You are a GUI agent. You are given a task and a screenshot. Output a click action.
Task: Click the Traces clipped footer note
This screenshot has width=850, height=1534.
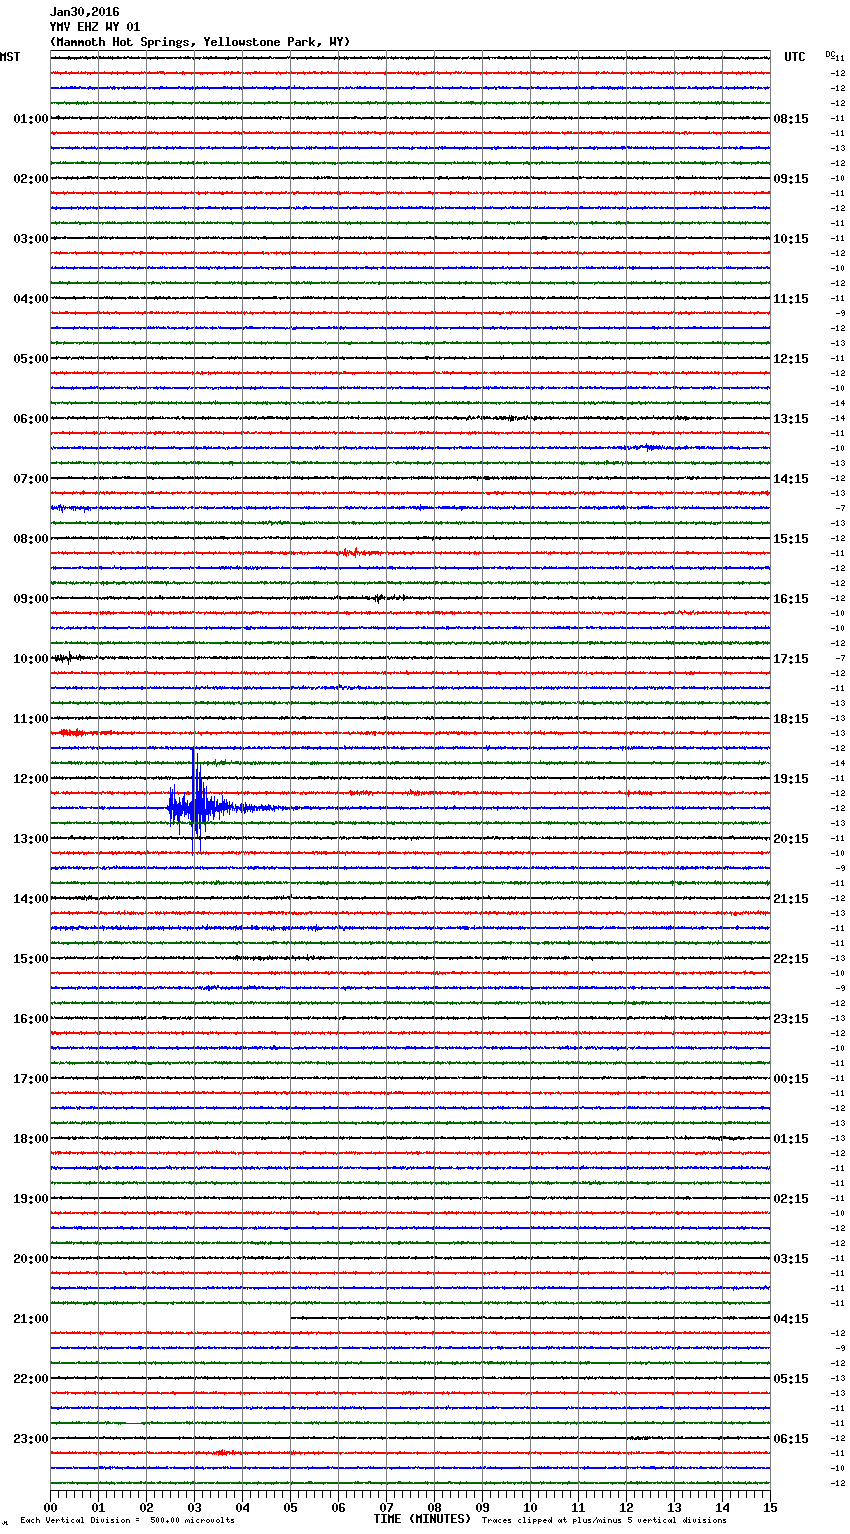(x=604, y=1521)
